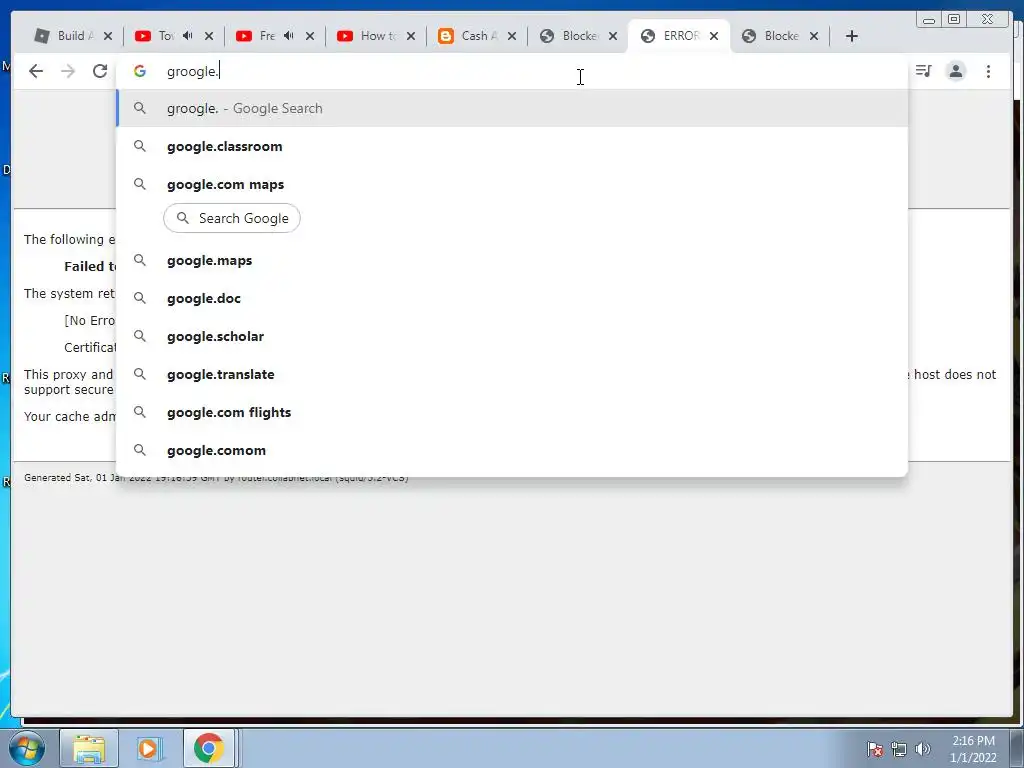The image size is (1024, 768).
Task: Mute the 'To' YouTube tab audio icon
Action: [x=187, y=35]
